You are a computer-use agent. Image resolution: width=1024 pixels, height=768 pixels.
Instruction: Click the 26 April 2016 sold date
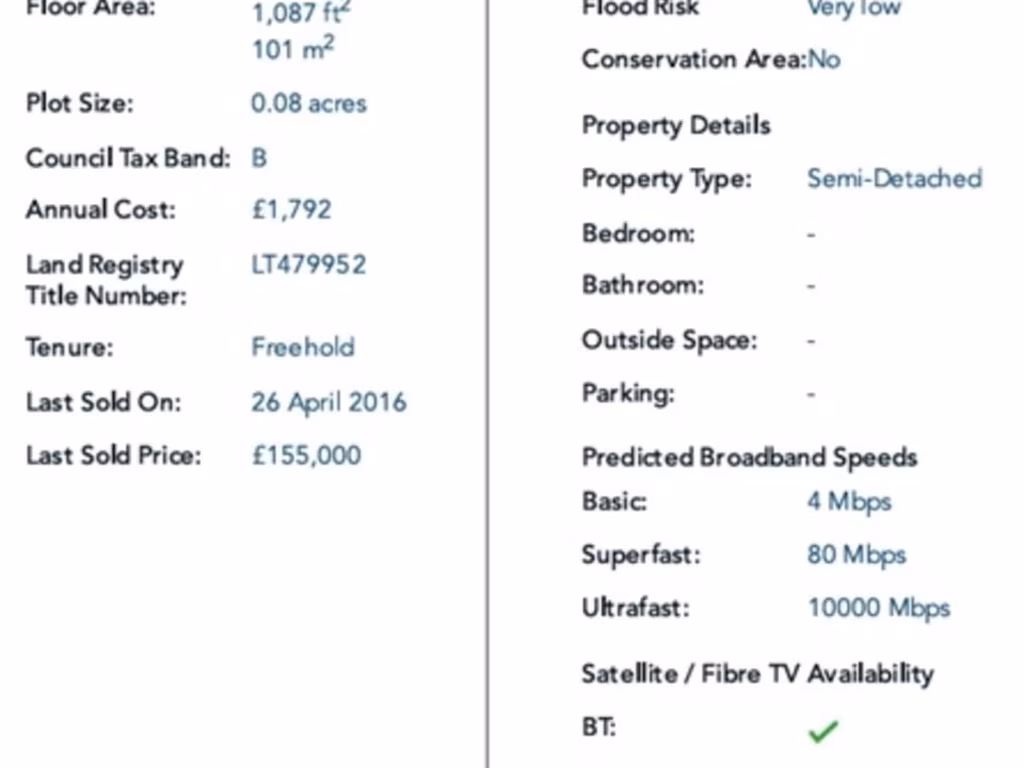(328, 402)
